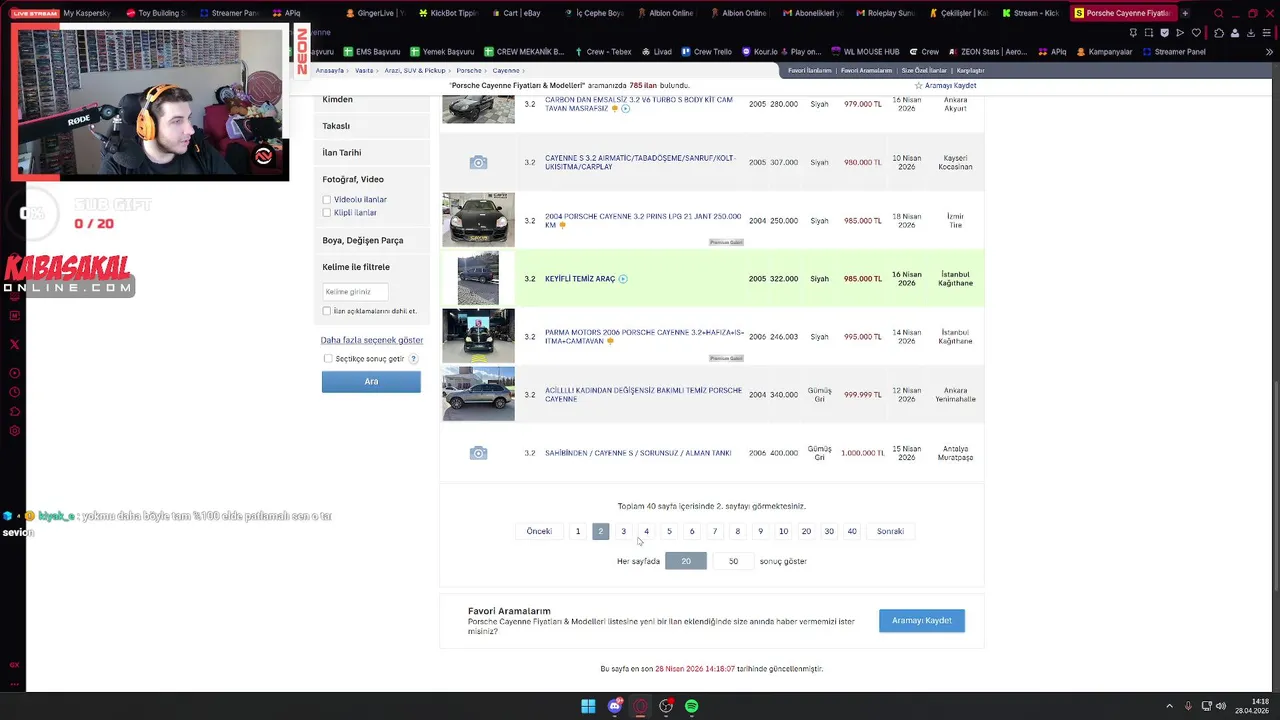Click the blue Aramayı Kaydet button
Image resolution: width=1280 pixels, height=720 pixels.
[922, 621]
